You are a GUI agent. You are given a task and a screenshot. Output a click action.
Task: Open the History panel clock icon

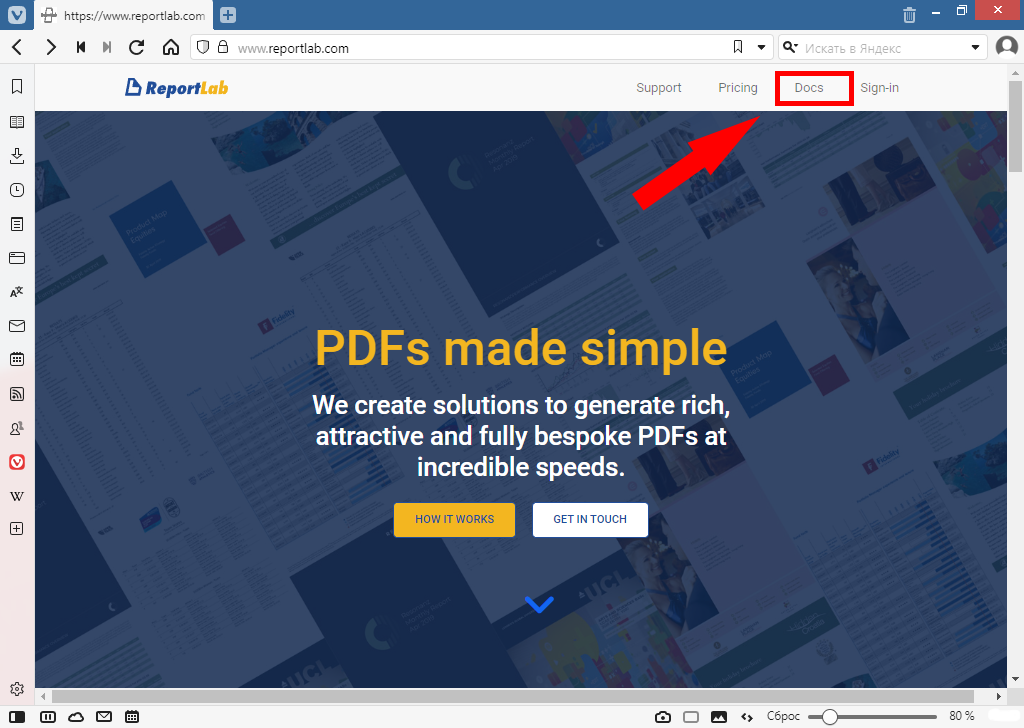(x=17, y=190)
